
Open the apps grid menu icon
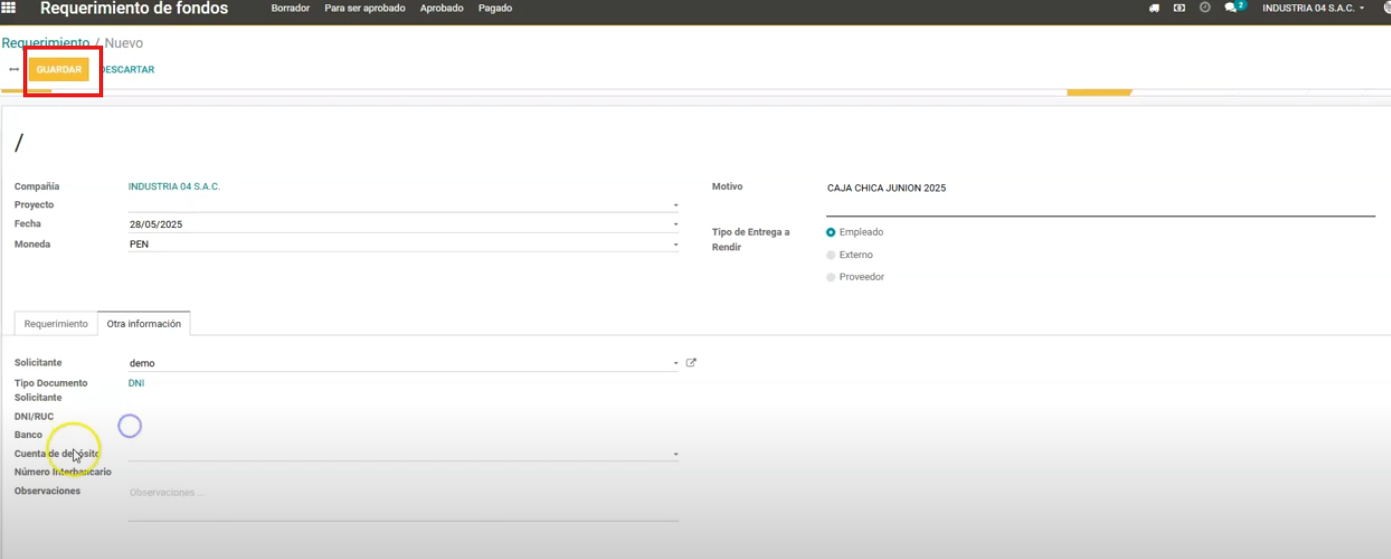[x=9, y=8]
